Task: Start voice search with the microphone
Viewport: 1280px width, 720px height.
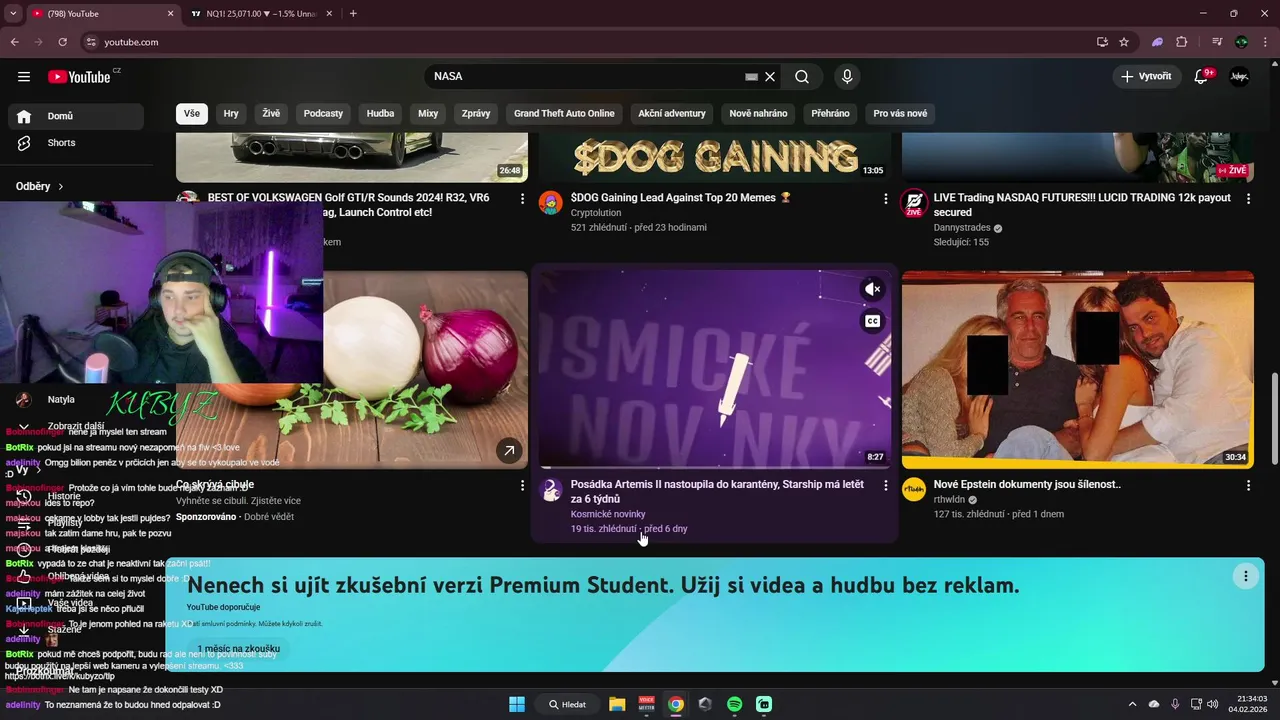Action: click(847, 77)
